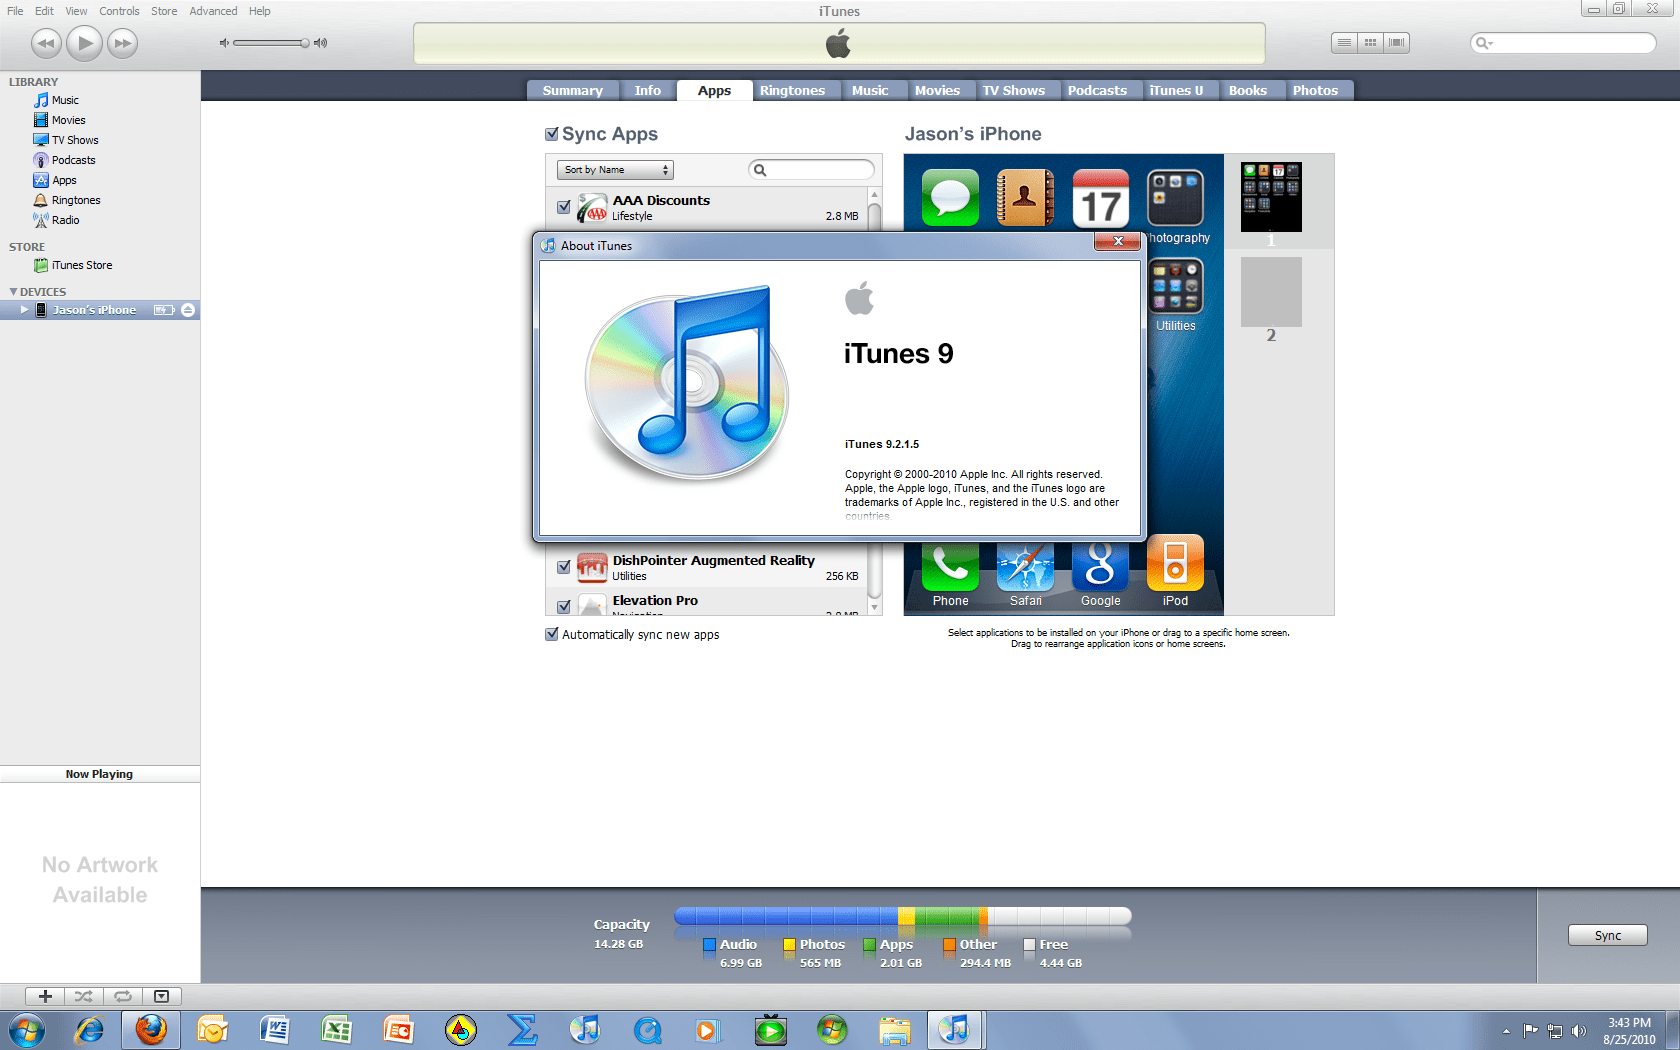Open Music in the Library sidebar
This screenshot has width=1680, height=1050.
coord(65,100)
